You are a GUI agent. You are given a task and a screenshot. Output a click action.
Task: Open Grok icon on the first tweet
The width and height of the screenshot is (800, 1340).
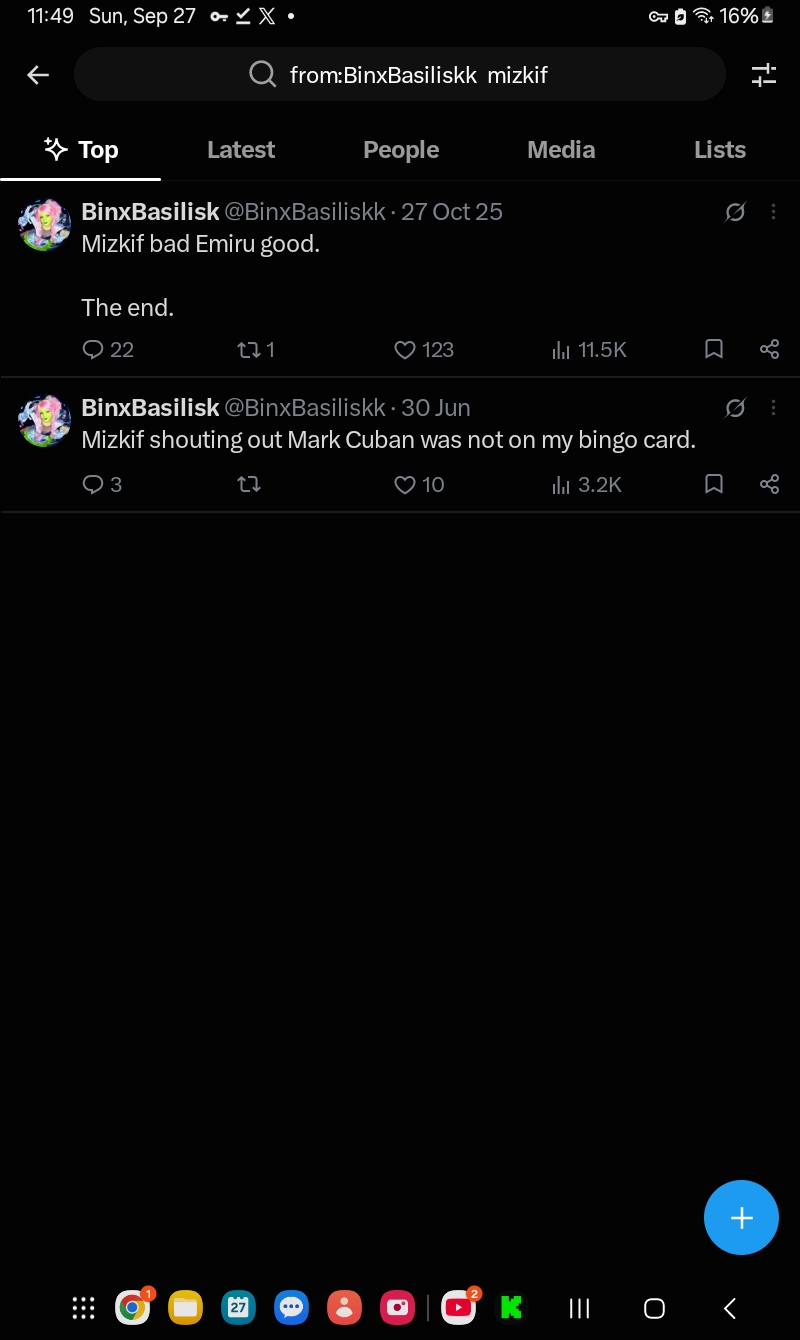(735, 212)
